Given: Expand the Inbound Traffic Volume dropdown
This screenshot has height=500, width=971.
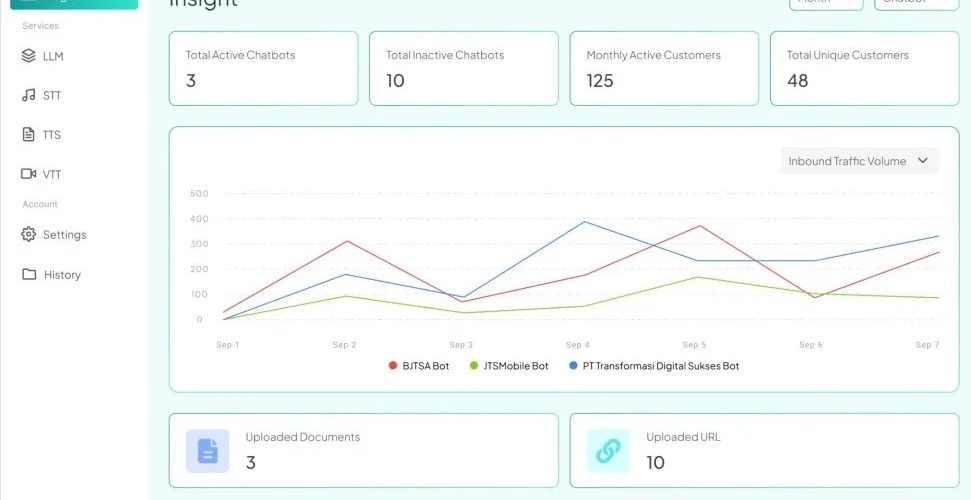Looking at the screenshot, I should click(x=859, y=161).
